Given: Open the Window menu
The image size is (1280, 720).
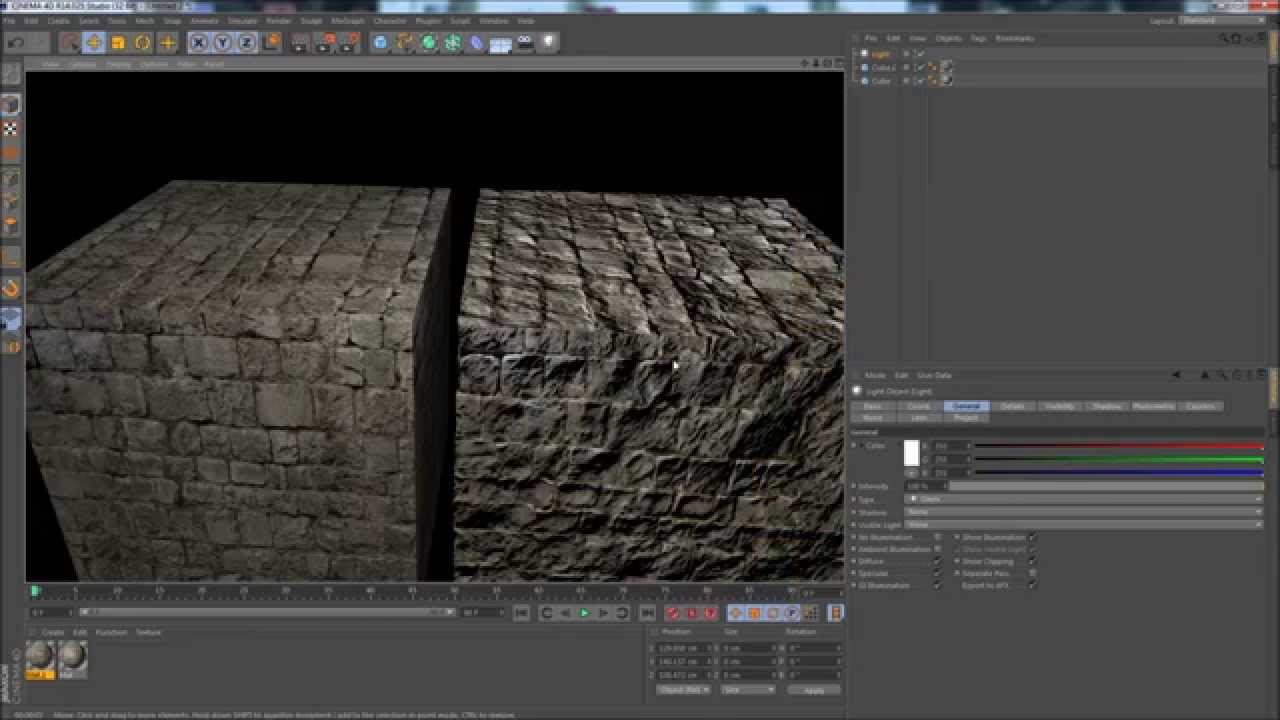Looking at the screenshot, I should click(493, 20).
